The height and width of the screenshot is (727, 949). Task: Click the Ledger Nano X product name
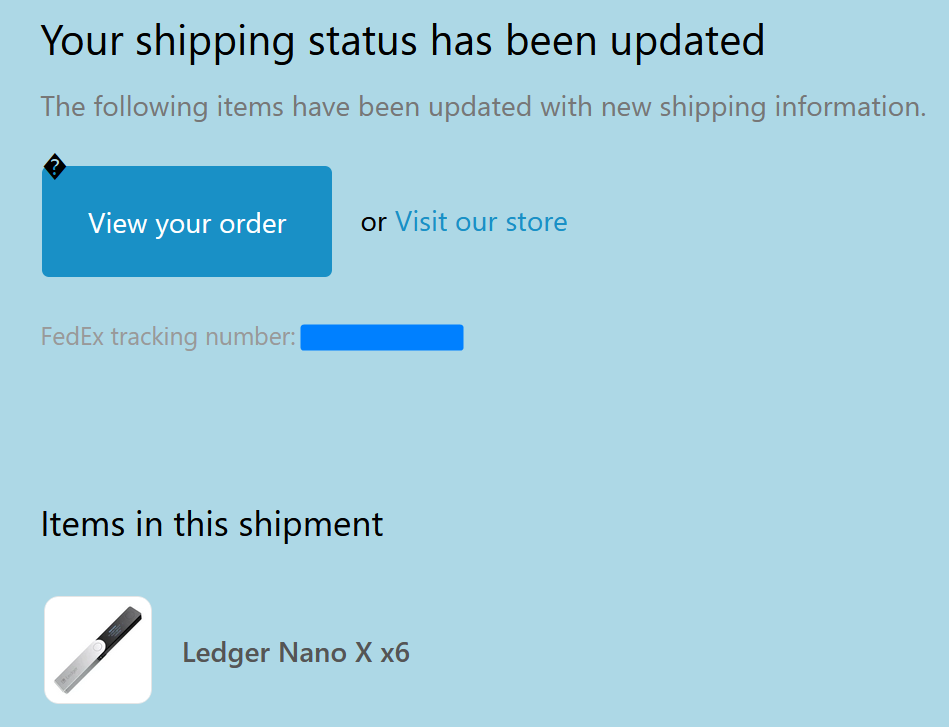(278, 653)
